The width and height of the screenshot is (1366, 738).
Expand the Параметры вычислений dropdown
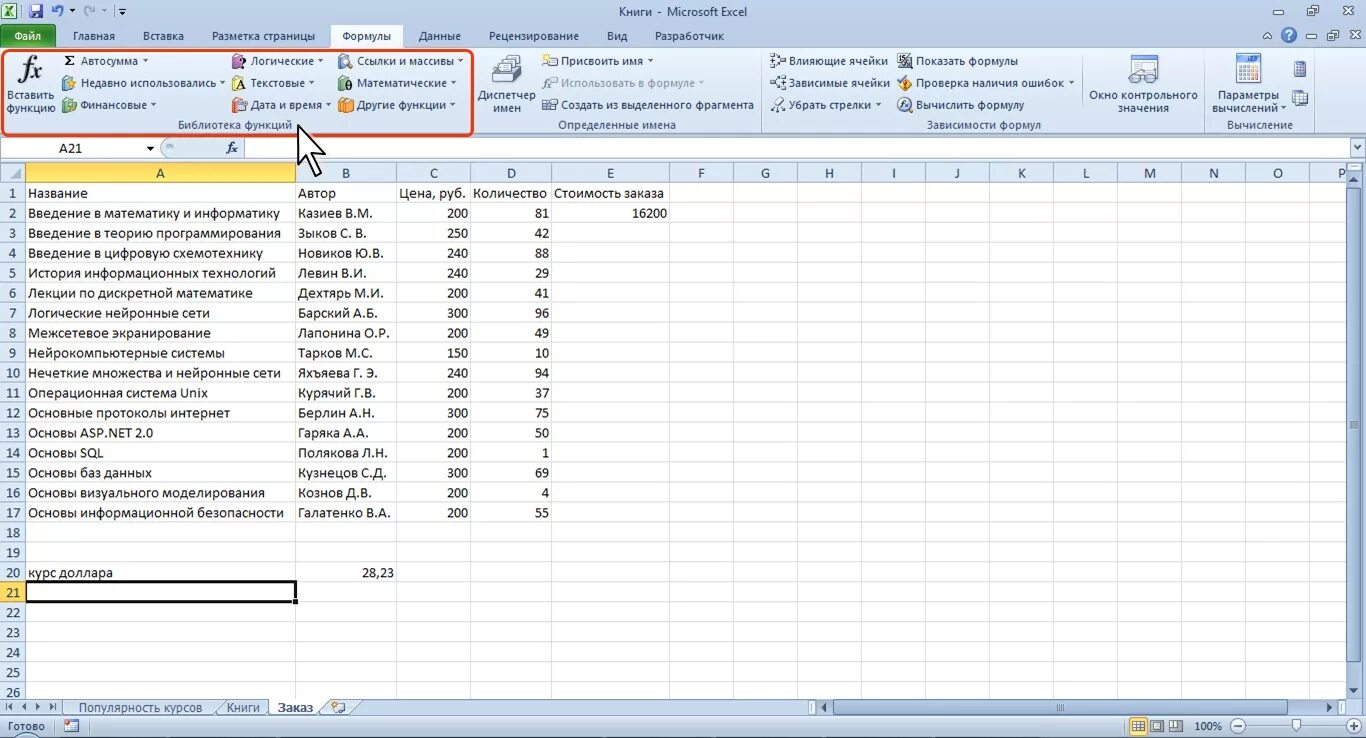click(x=1248, y=86)
